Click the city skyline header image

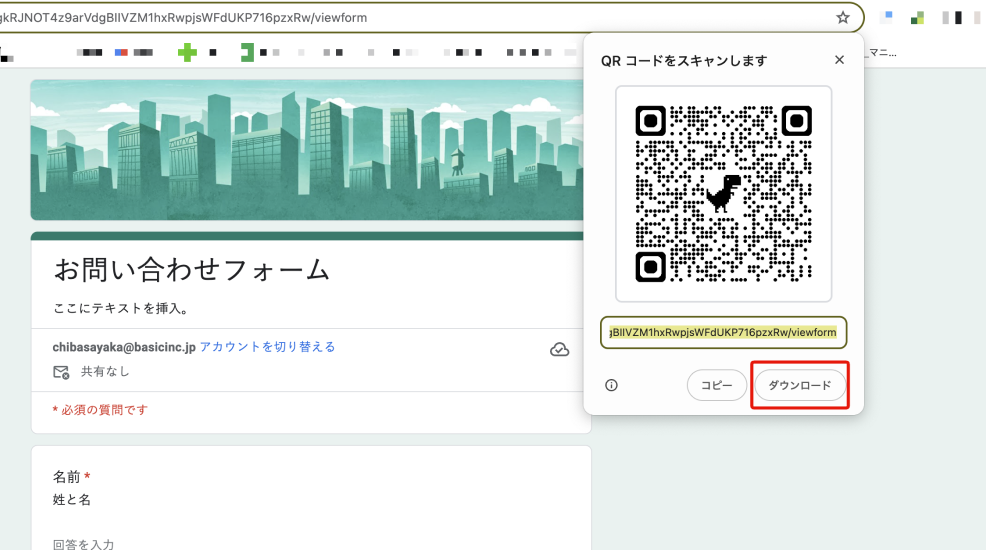coord(300,150)
